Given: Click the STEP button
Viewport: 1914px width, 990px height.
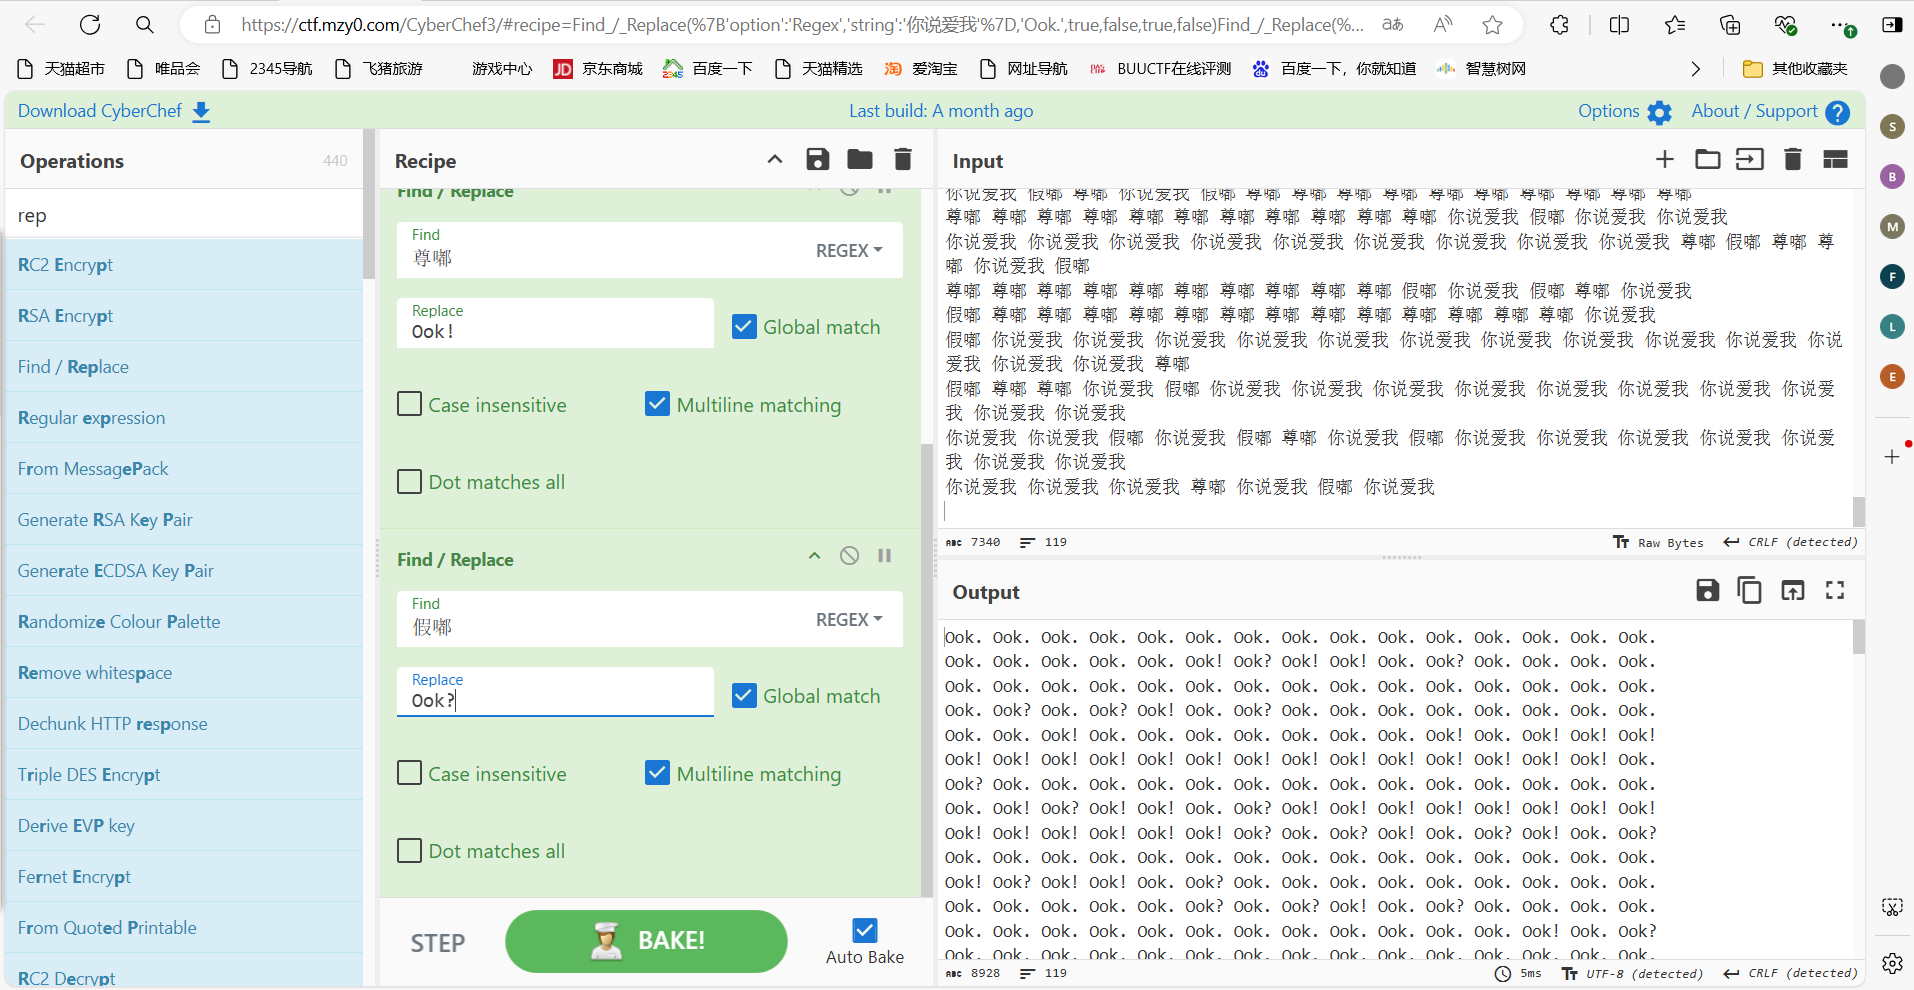Looking at the screenshot, I should [x=438, y=943].
